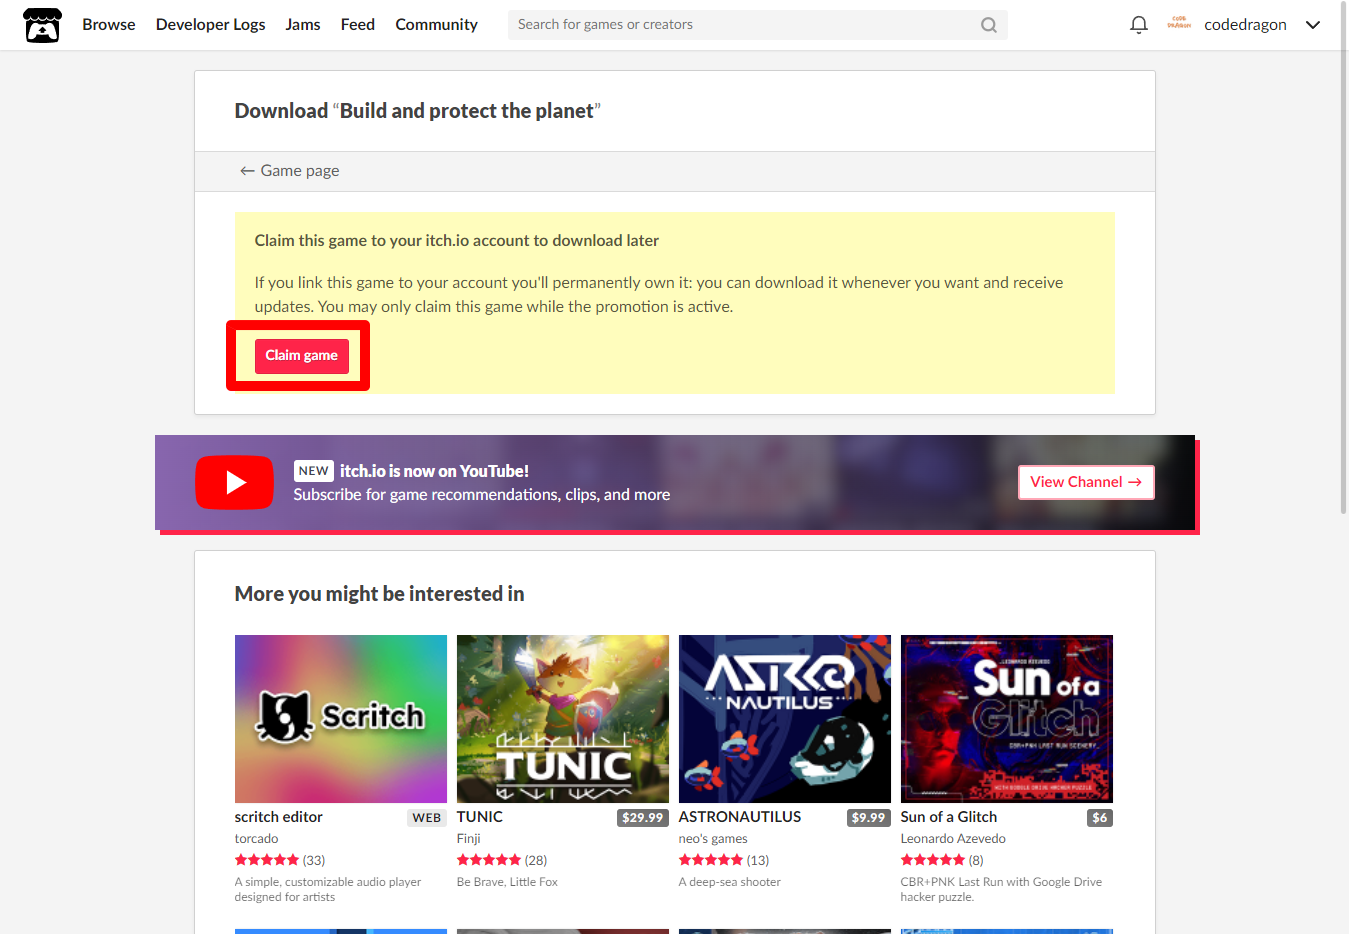This screenshot has height=934, width=1349.
Task: Click the 'Build and protect the planet' title
Action: coord(467,111)
